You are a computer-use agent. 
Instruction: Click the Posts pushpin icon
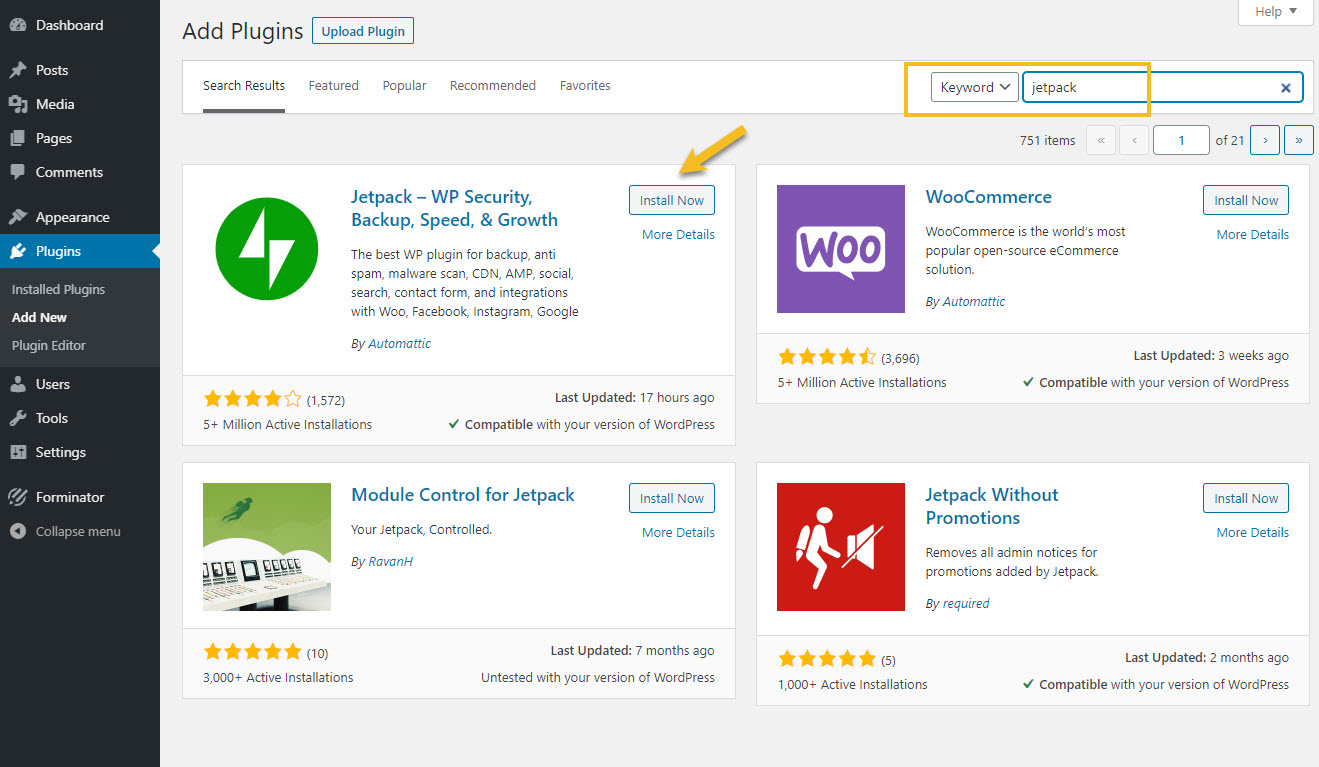[x=17, y=70]
